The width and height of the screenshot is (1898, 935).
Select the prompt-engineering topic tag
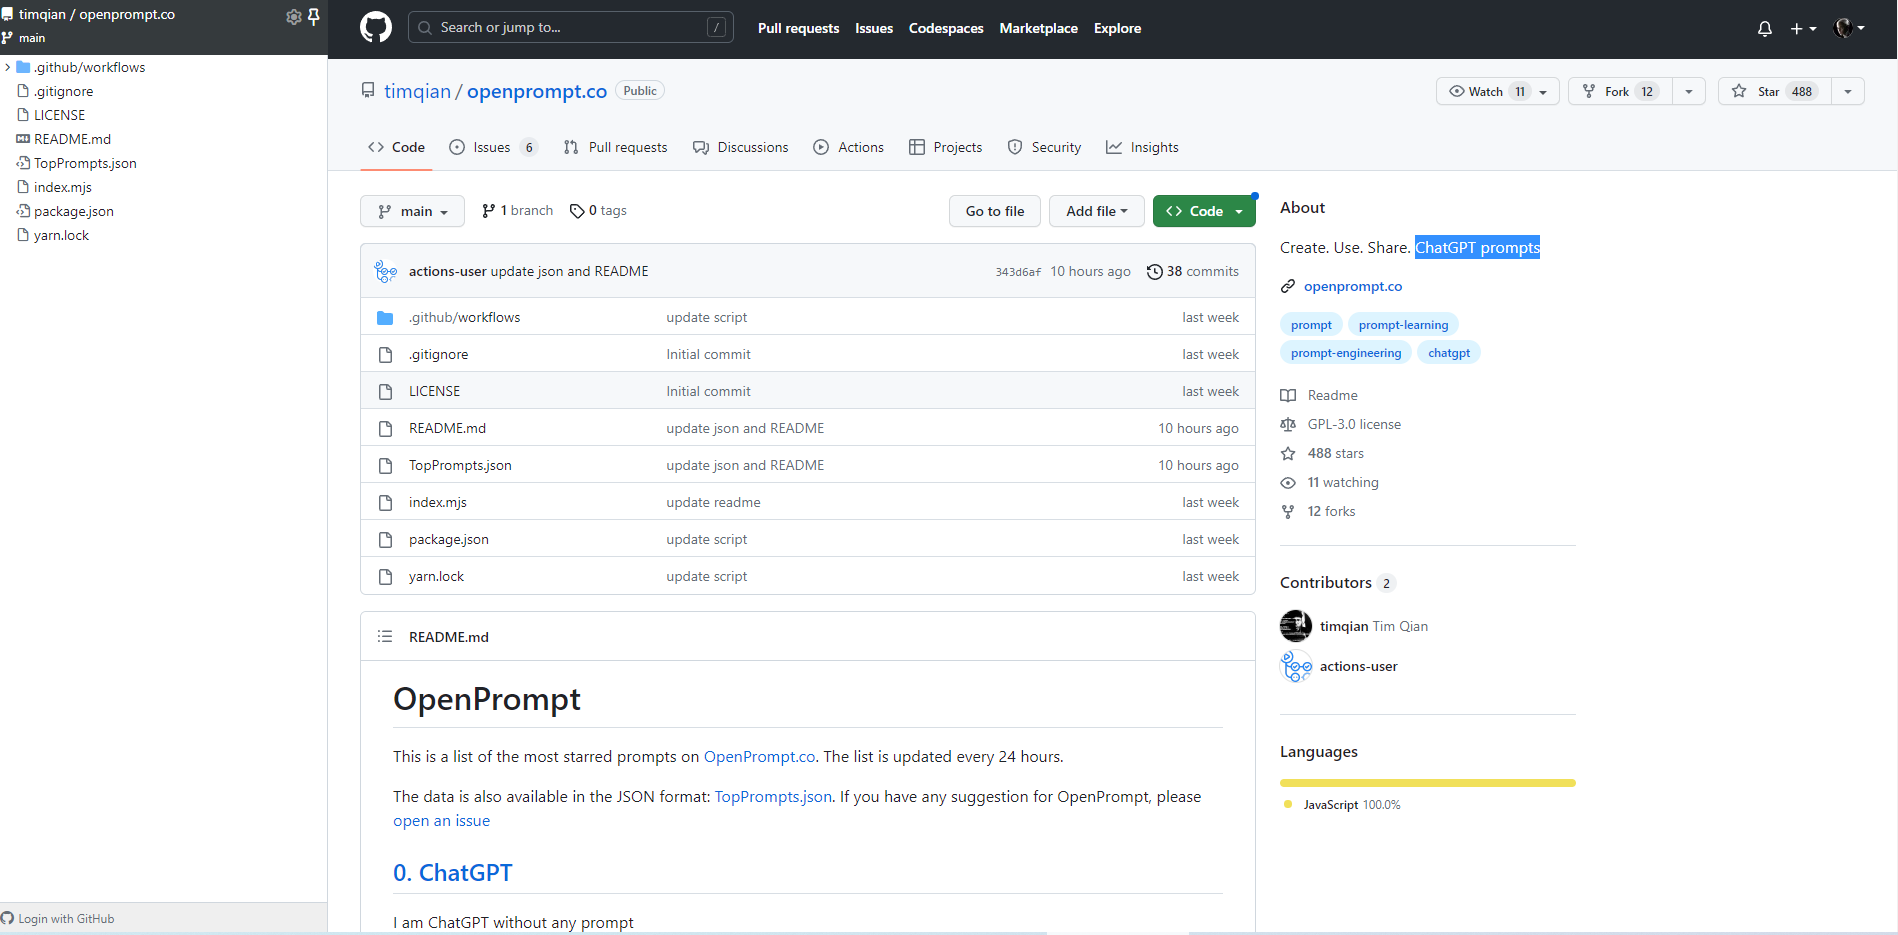pyautogui.click(x=1346, y=353)
